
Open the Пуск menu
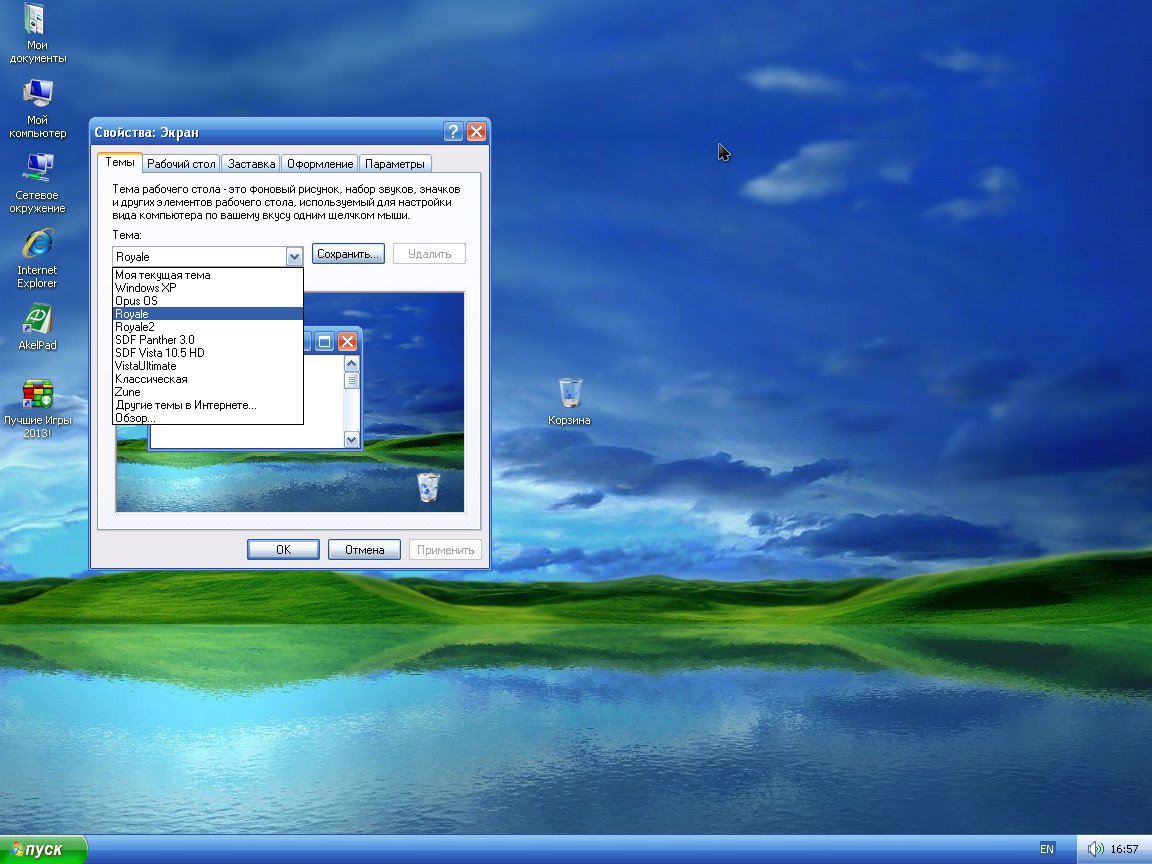40,848
